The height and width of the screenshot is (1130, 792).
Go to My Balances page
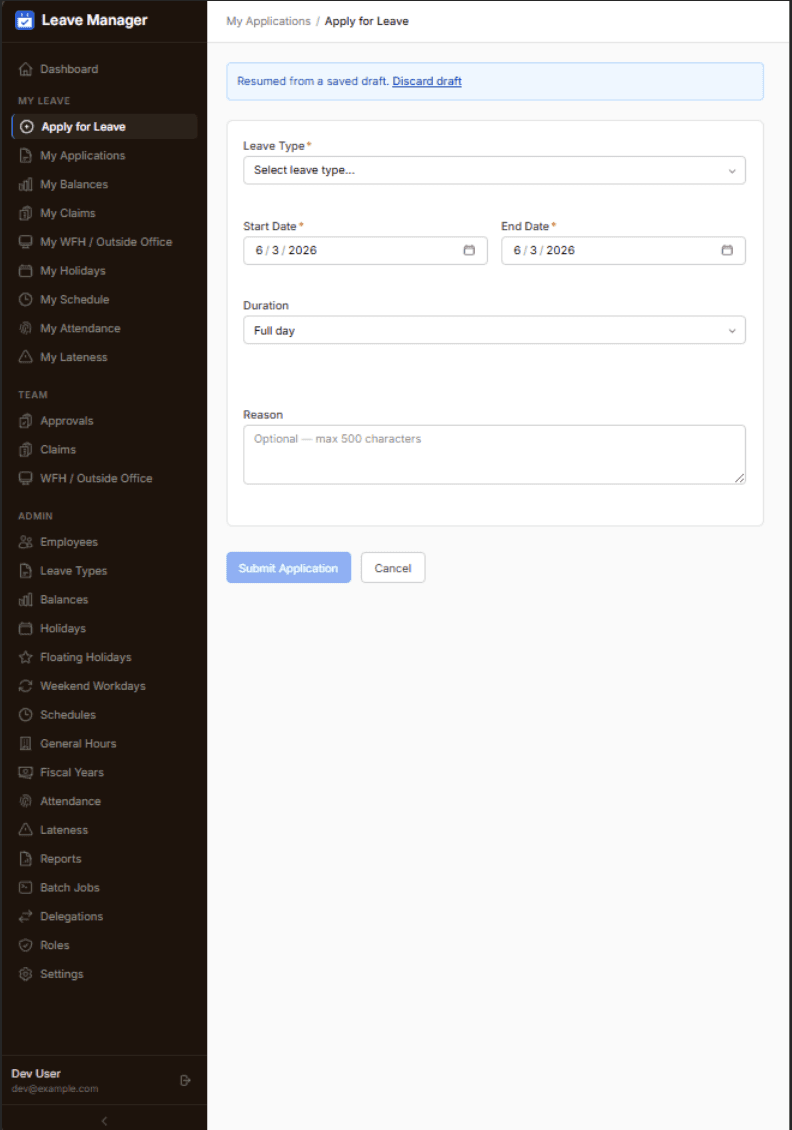104,184
